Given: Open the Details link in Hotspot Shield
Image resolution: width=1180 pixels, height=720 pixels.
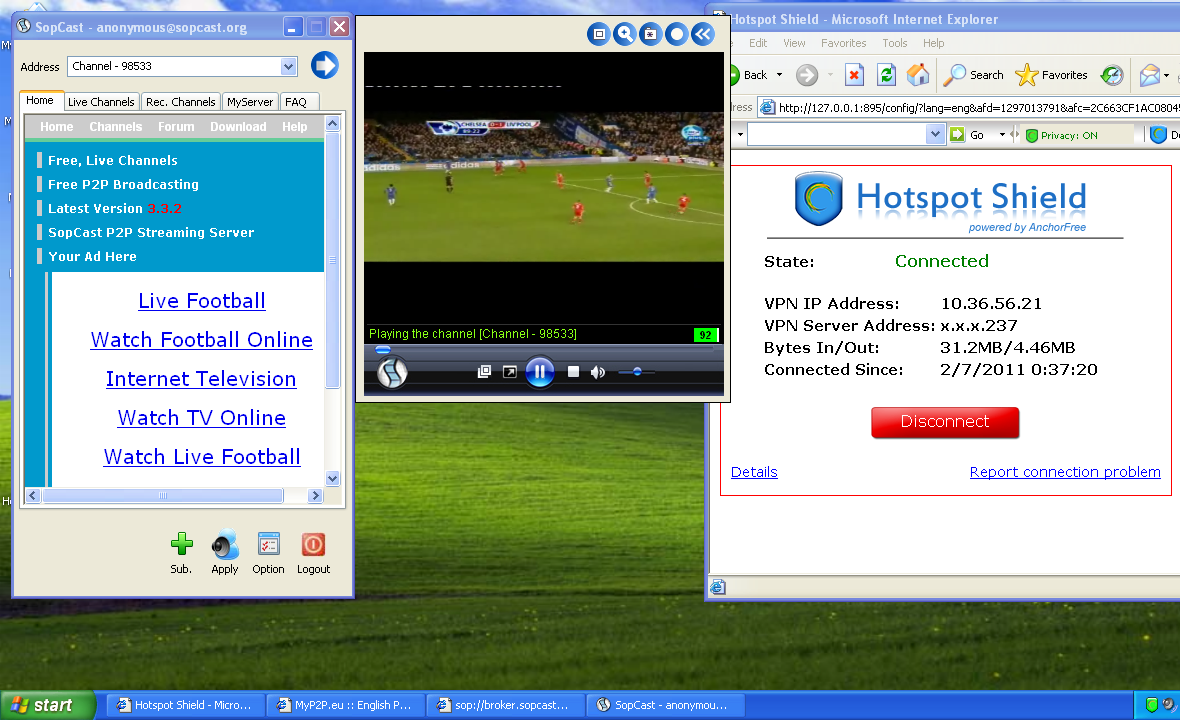Looking at the screenshot, I should [754, 472].
